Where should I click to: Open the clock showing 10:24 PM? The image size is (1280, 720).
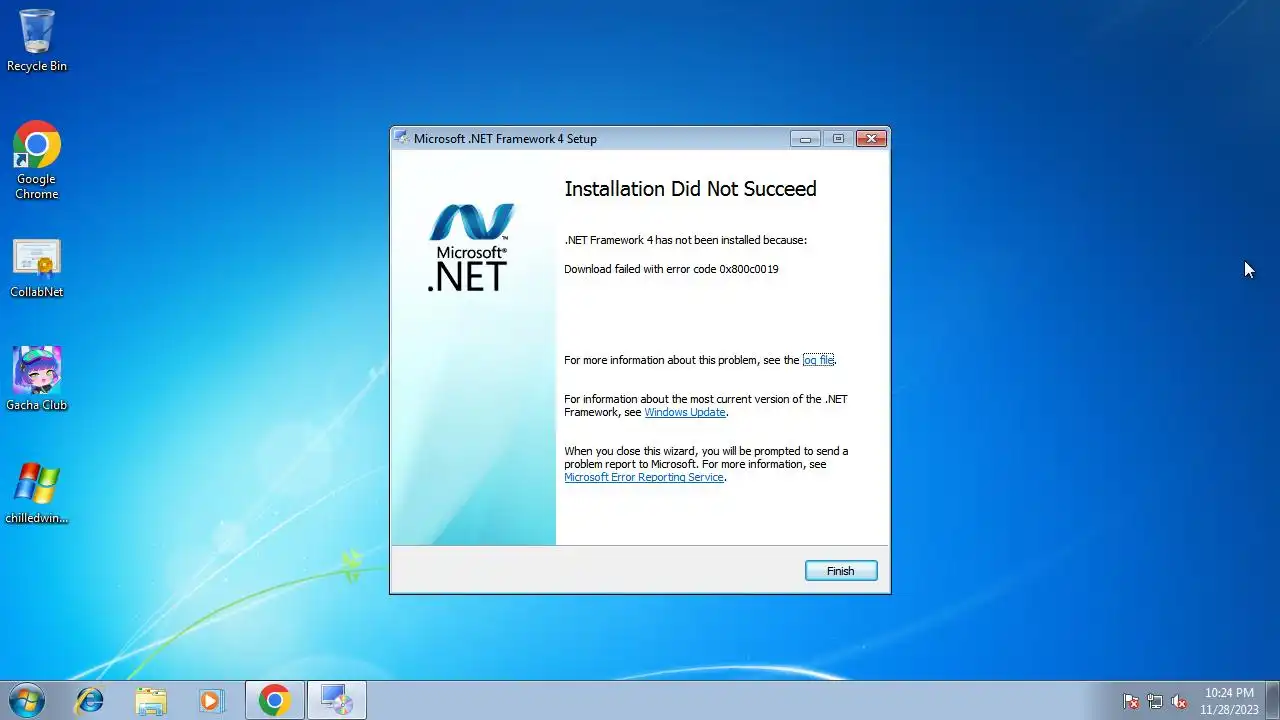tap(1229, 700)
